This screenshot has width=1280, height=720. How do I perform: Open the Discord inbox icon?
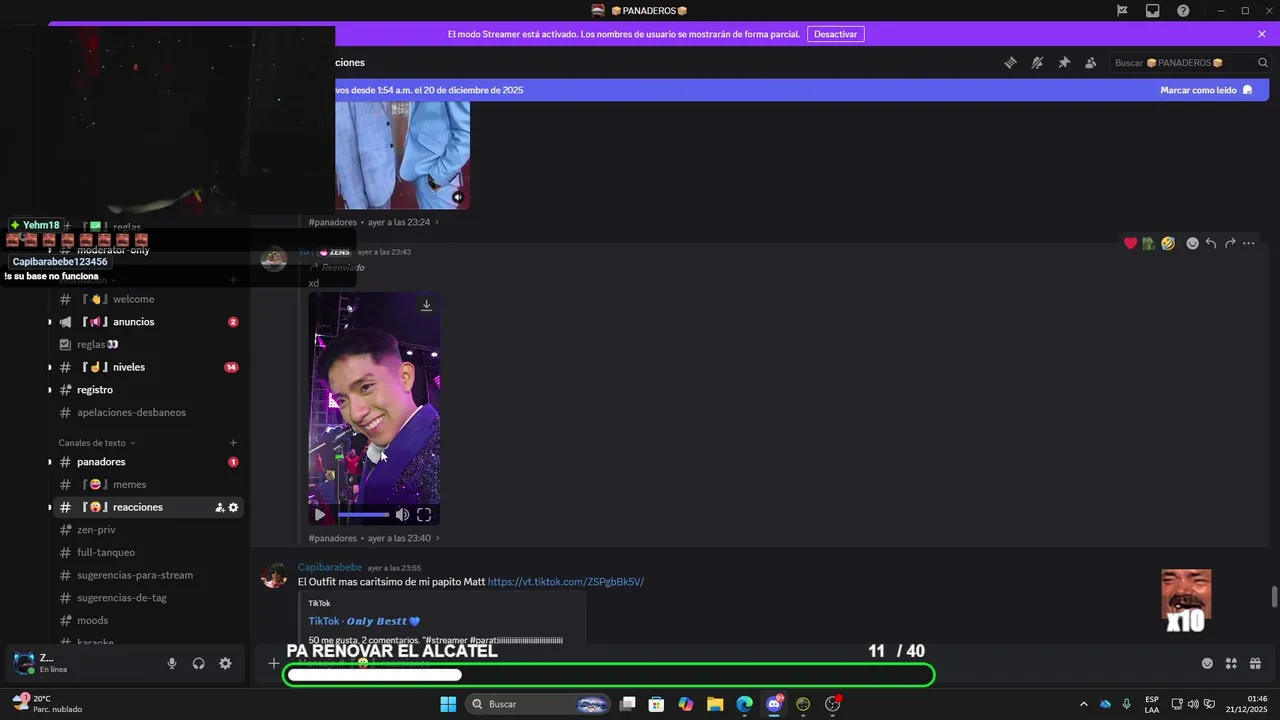(1153, 10)
